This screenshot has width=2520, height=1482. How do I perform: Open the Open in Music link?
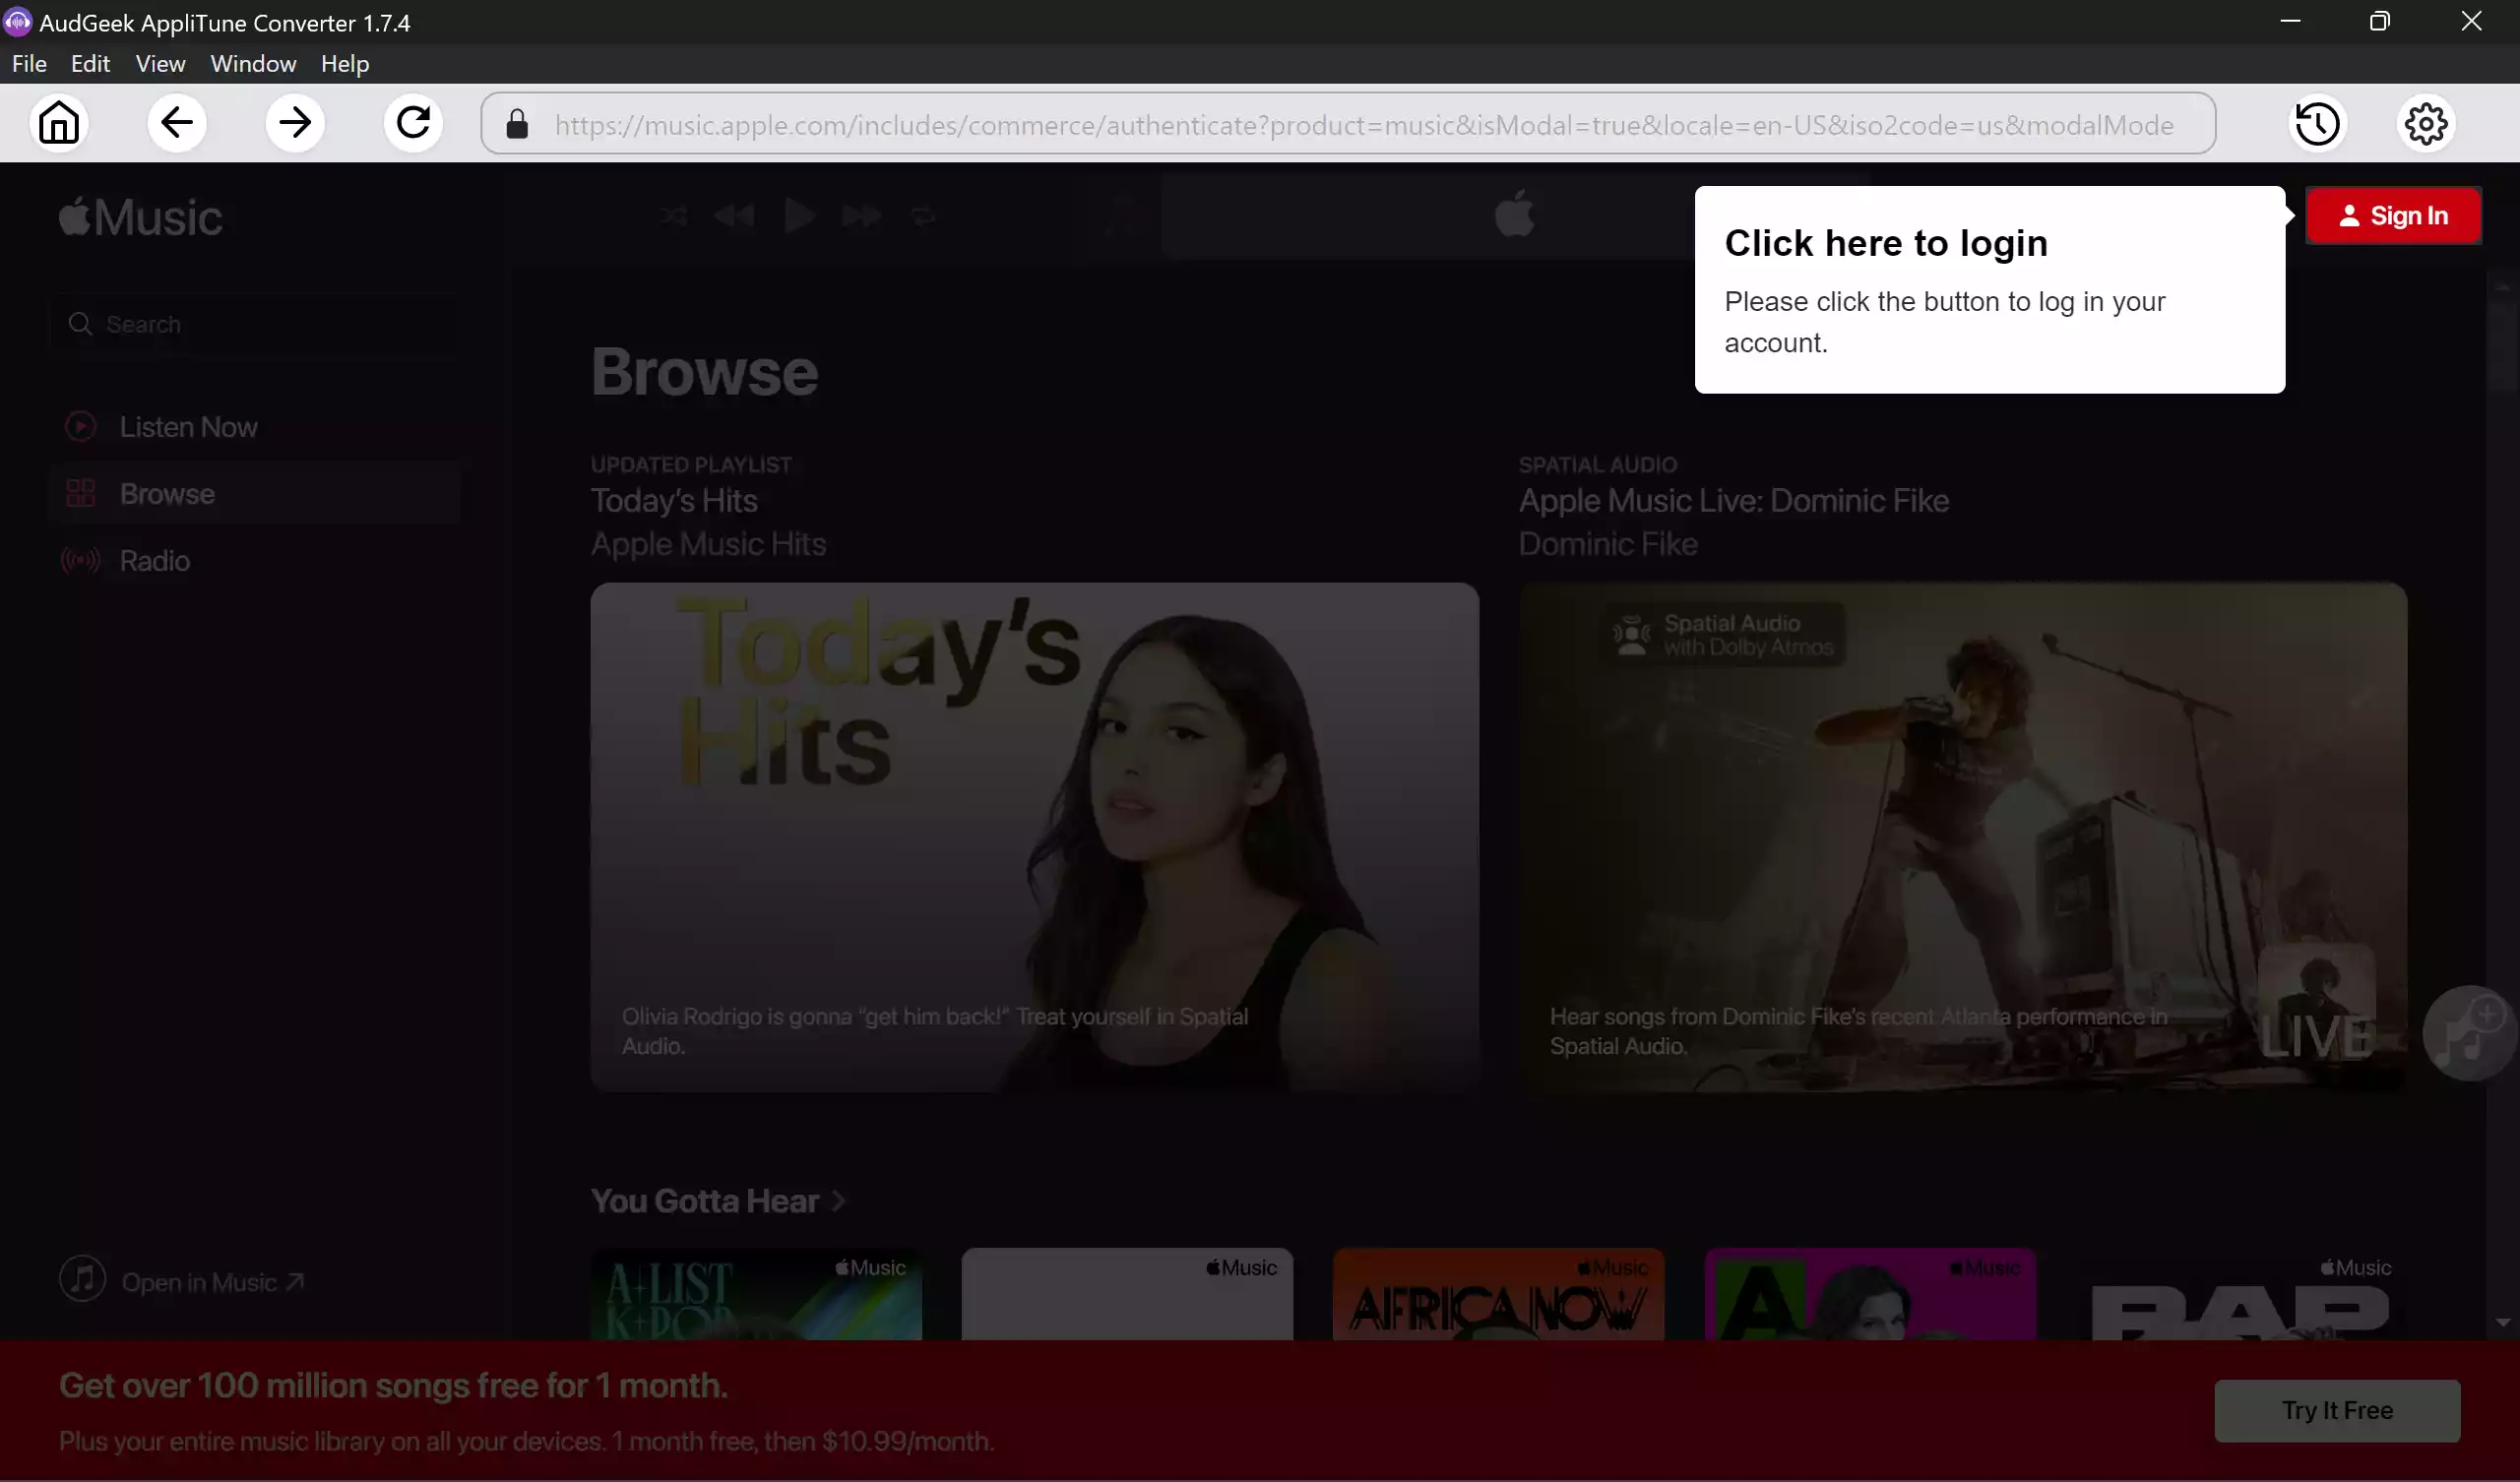click(211, 1282)
